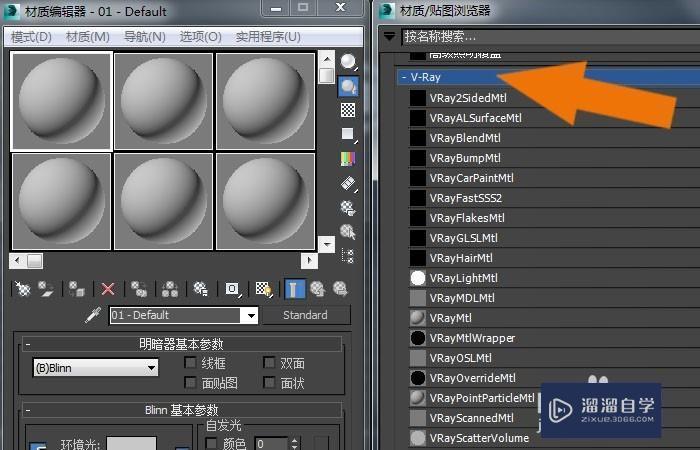700x450 pixels.
Task: Select VRayHairMtl in the list
Action: 555,258
